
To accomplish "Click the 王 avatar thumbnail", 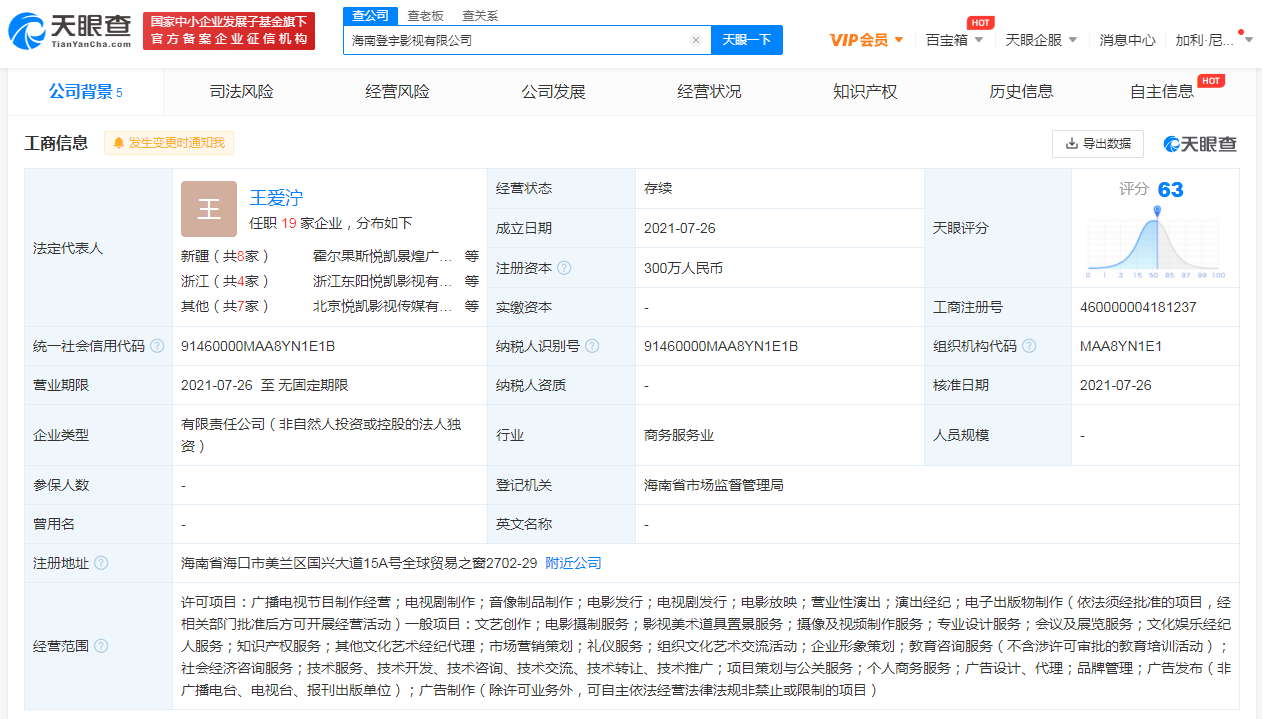I will (x=209, y=209).
